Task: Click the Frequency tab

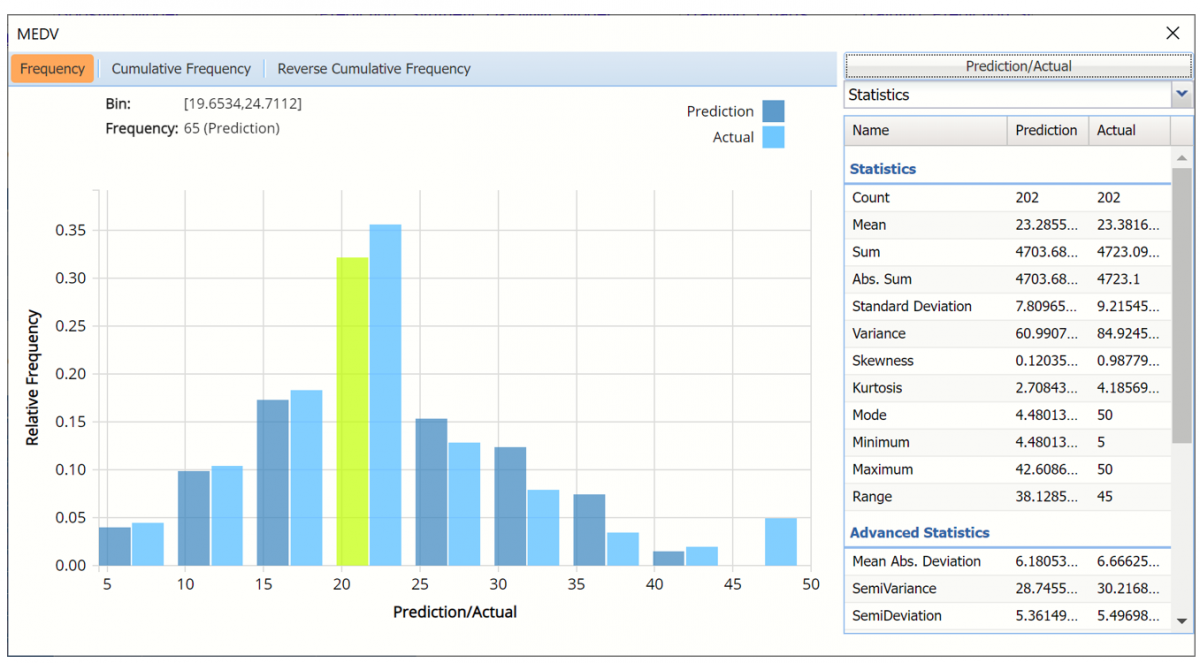Action: [x=53, y=69]
